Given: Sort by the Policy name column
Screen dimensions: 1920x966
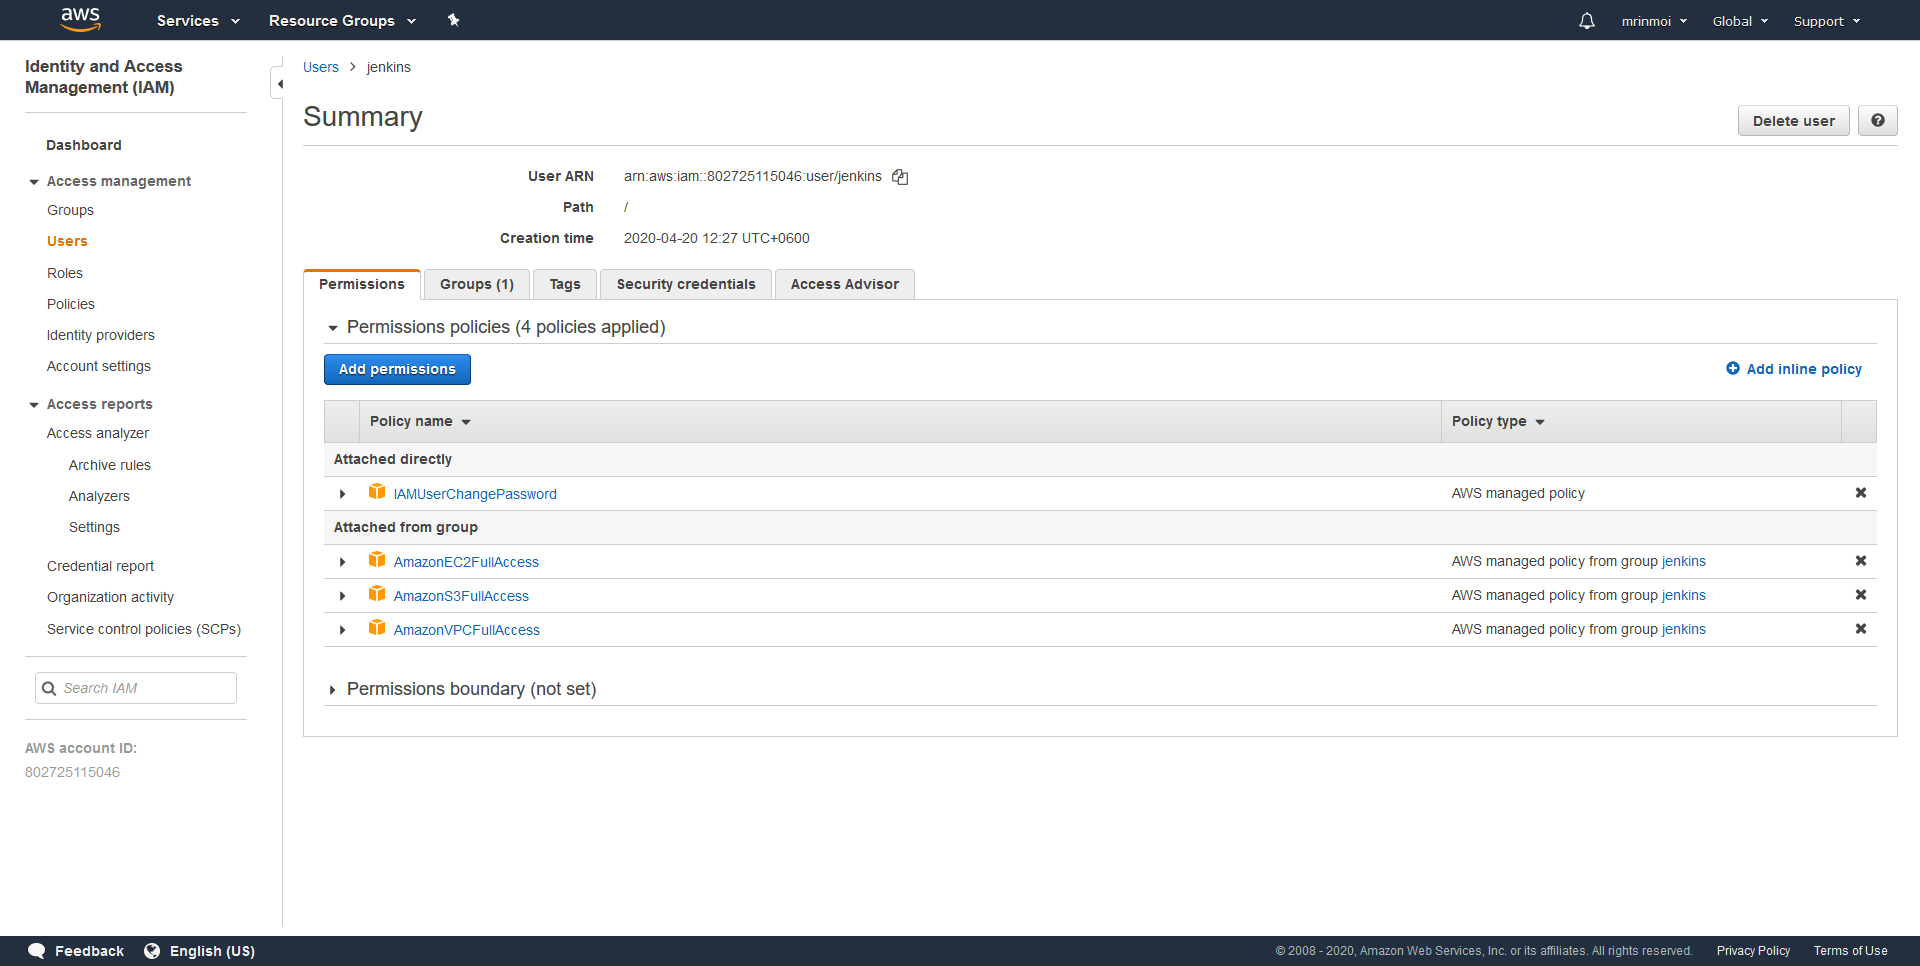Looking at the screenshot, I should [420, 421].
